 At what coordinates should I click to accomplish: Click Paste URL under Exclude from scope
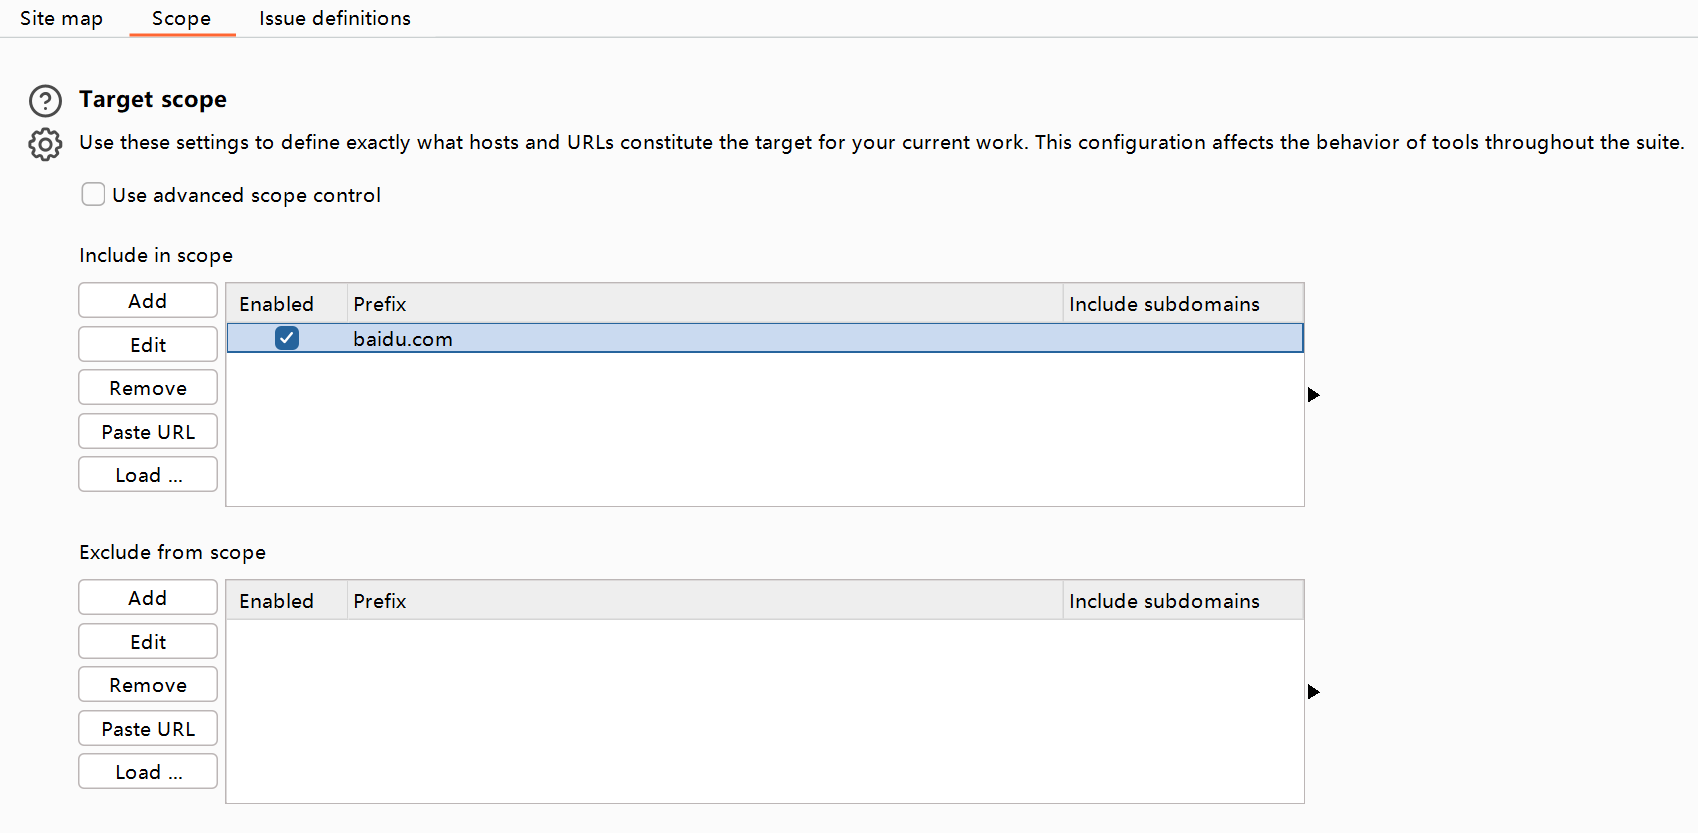tap(148, 728)
